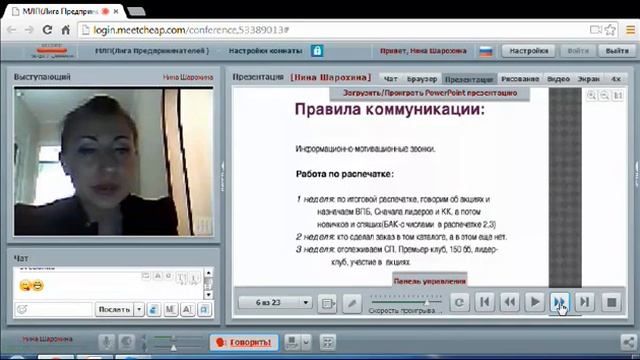Click the M chat formatting icon
The width and height of the screenshot is (640, 360).
(x=170, y=310)
